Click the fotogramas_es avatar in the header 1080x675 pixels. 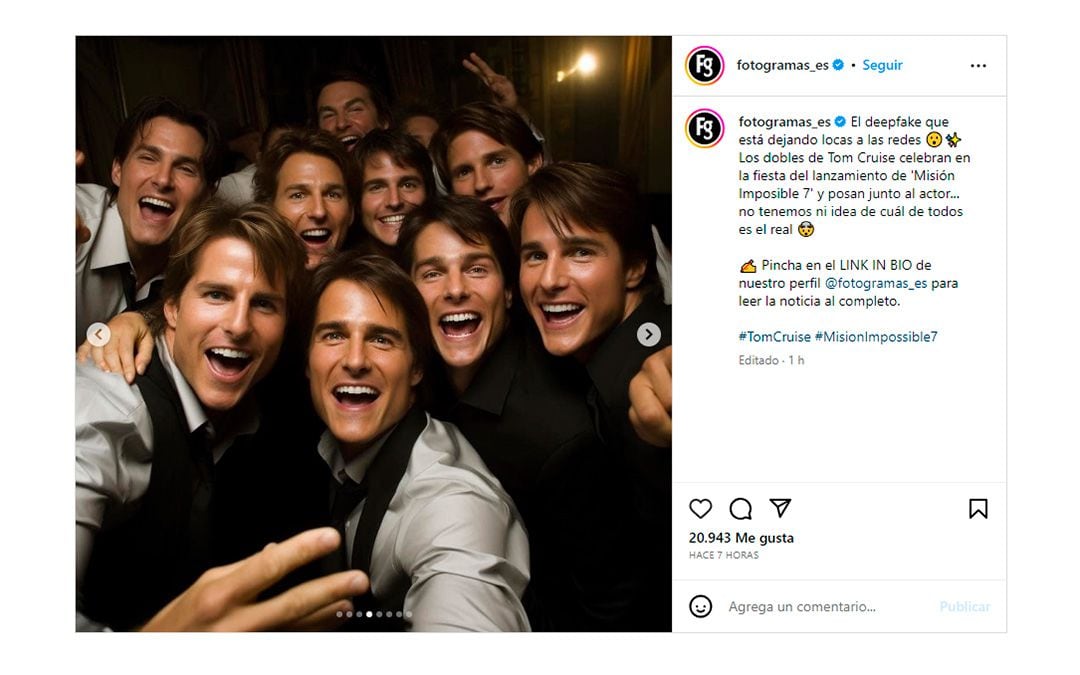tap(705, 66)
